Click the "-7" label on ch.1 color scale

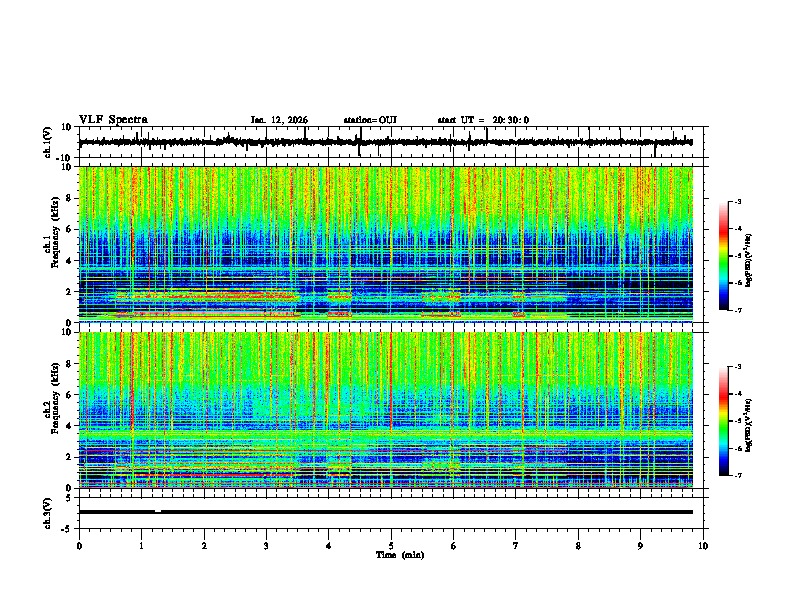pos(737,310)
